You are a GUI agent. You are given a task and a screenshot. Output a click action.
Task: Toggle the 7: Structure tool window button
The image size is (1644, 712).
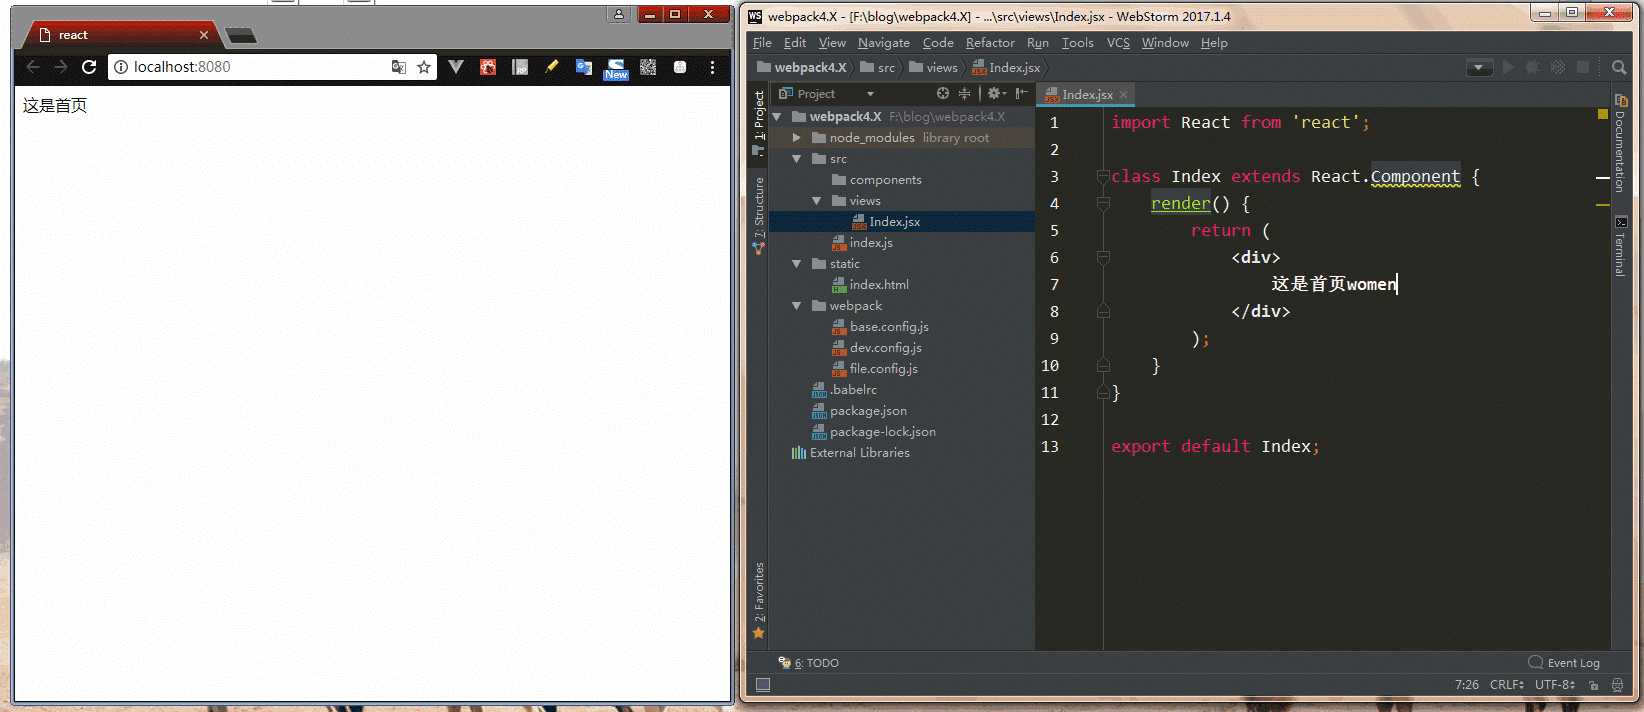758,214
